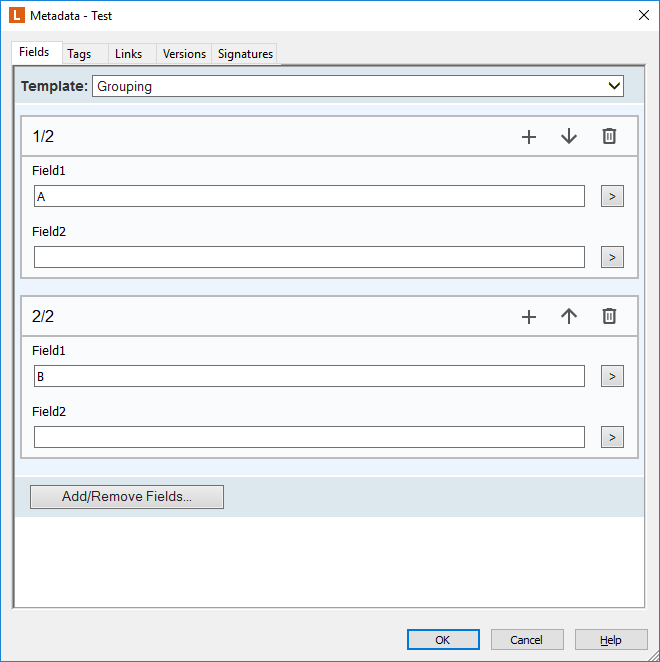Move group 2/2 up with arrow
The width and height of the screenshot is (660, 662).
coord(569,316)
